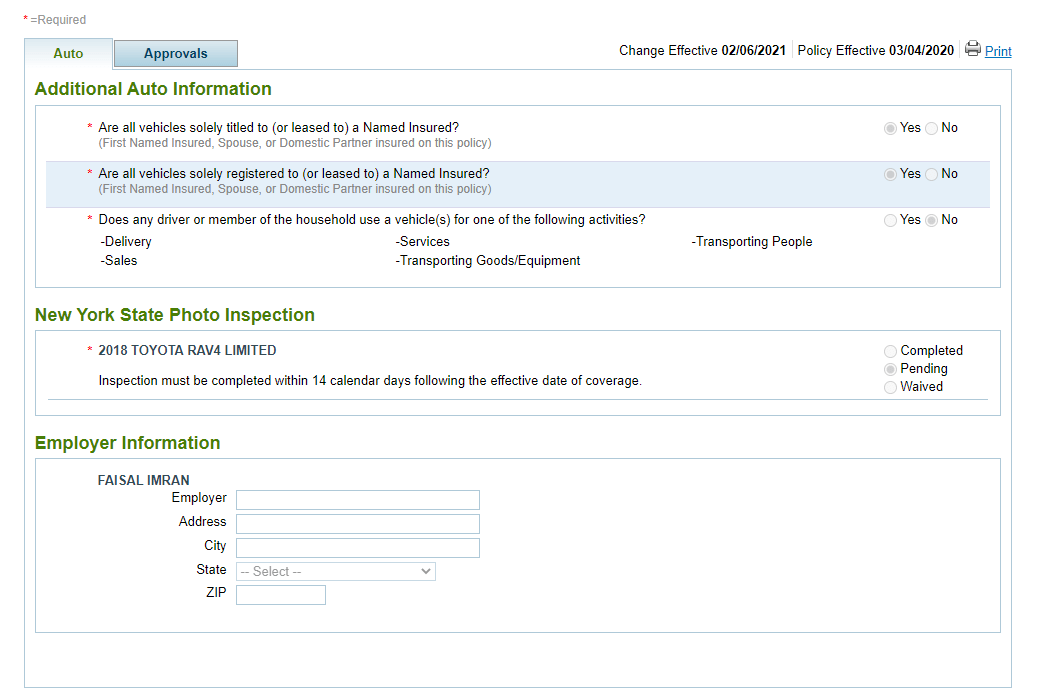This screenshot has width=1037, height=696.
Task: Select Yes for household vehicle activities
Action: coord(890,220)
